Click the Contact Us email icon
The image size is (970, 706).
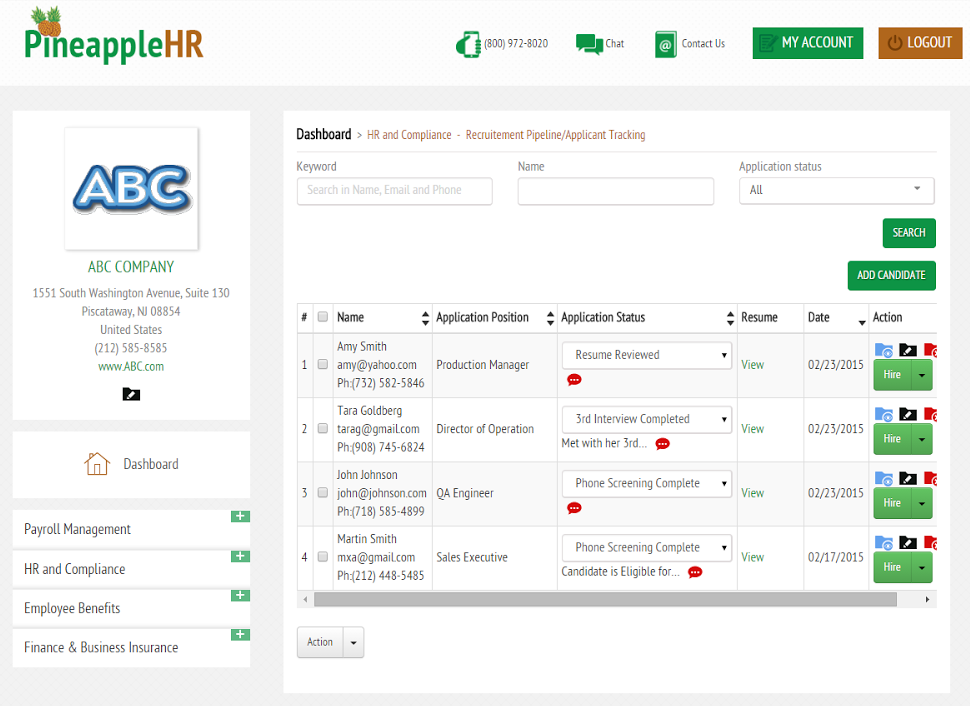(x=666, y=45)
